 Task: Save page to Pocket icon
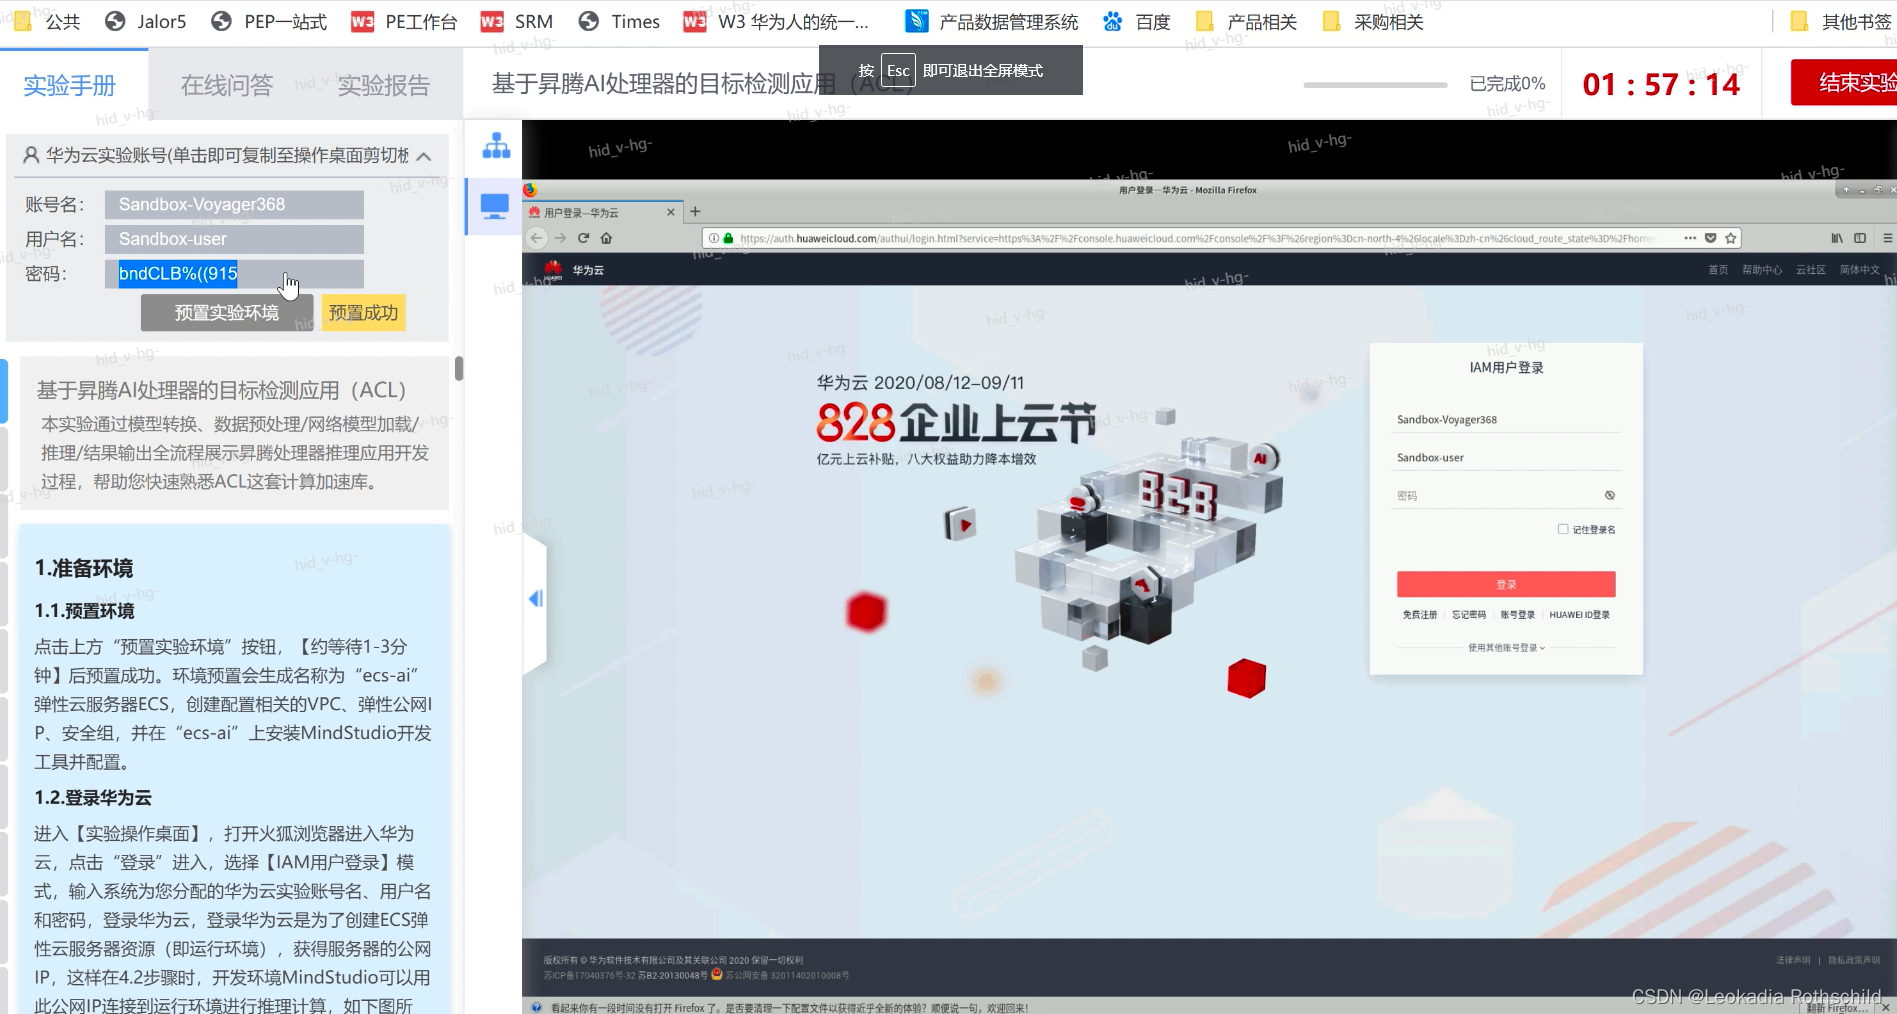(x=1711, y=238)
